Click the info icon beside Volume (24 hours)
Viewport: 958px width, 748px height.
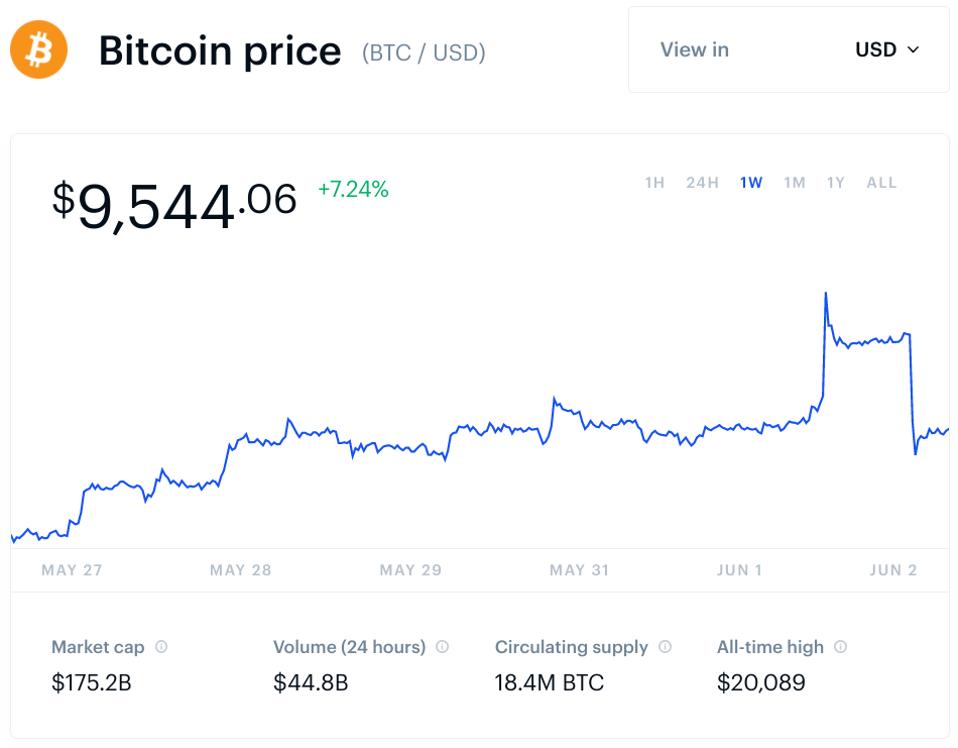pos(441,647)
